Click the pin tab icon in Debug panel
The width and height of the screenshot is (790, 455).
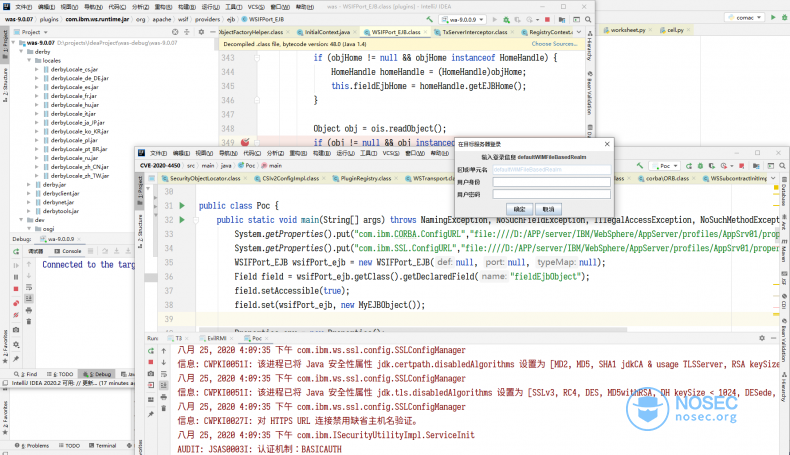[16, 359]
